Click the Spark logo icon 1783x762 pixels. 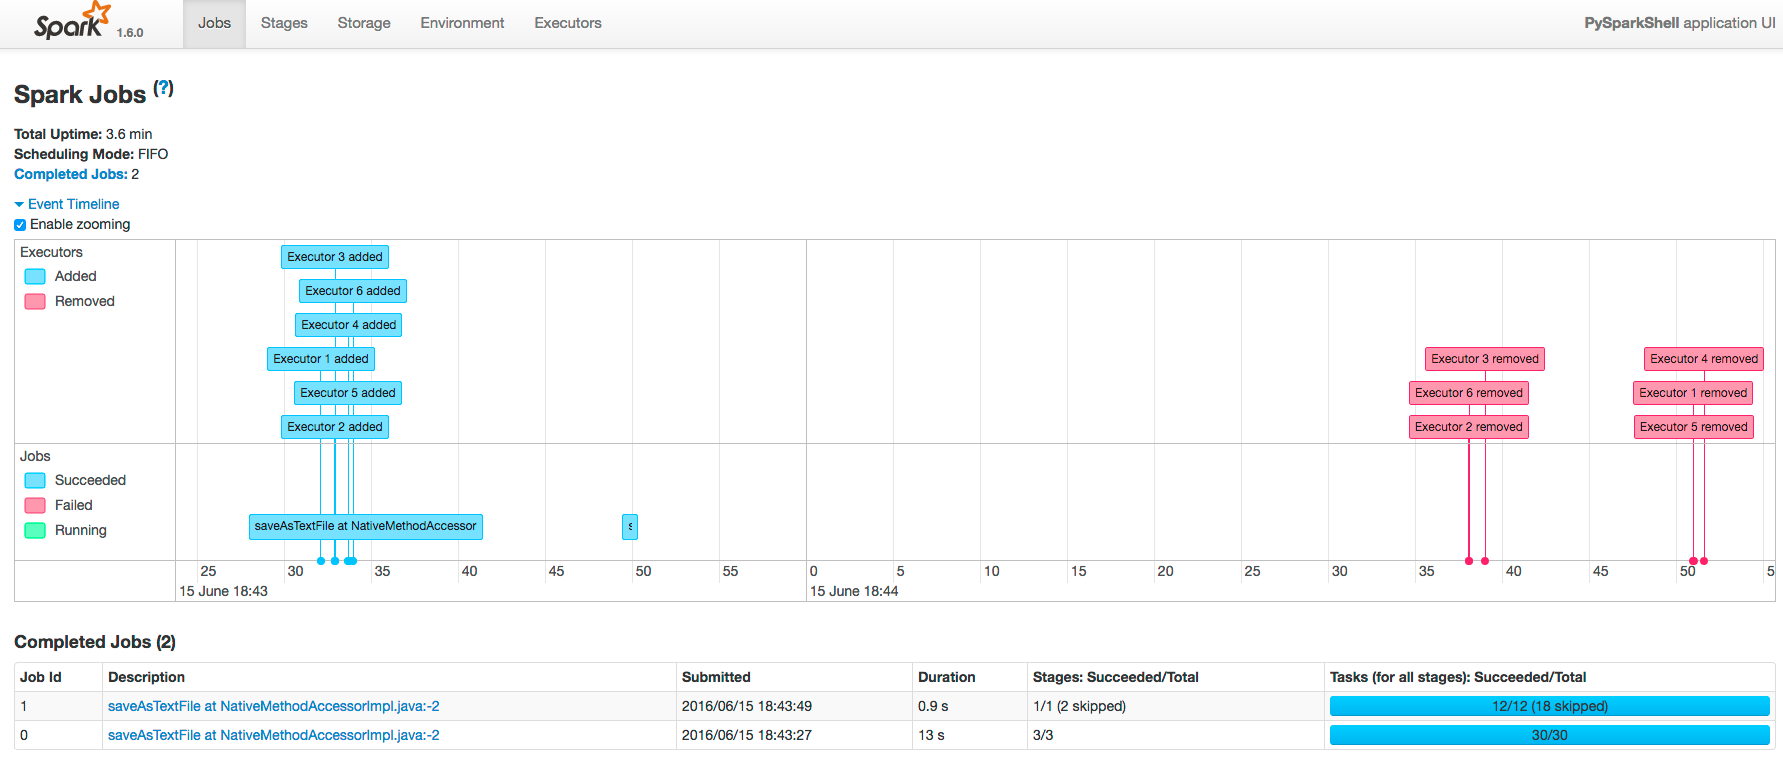[70, 22]
